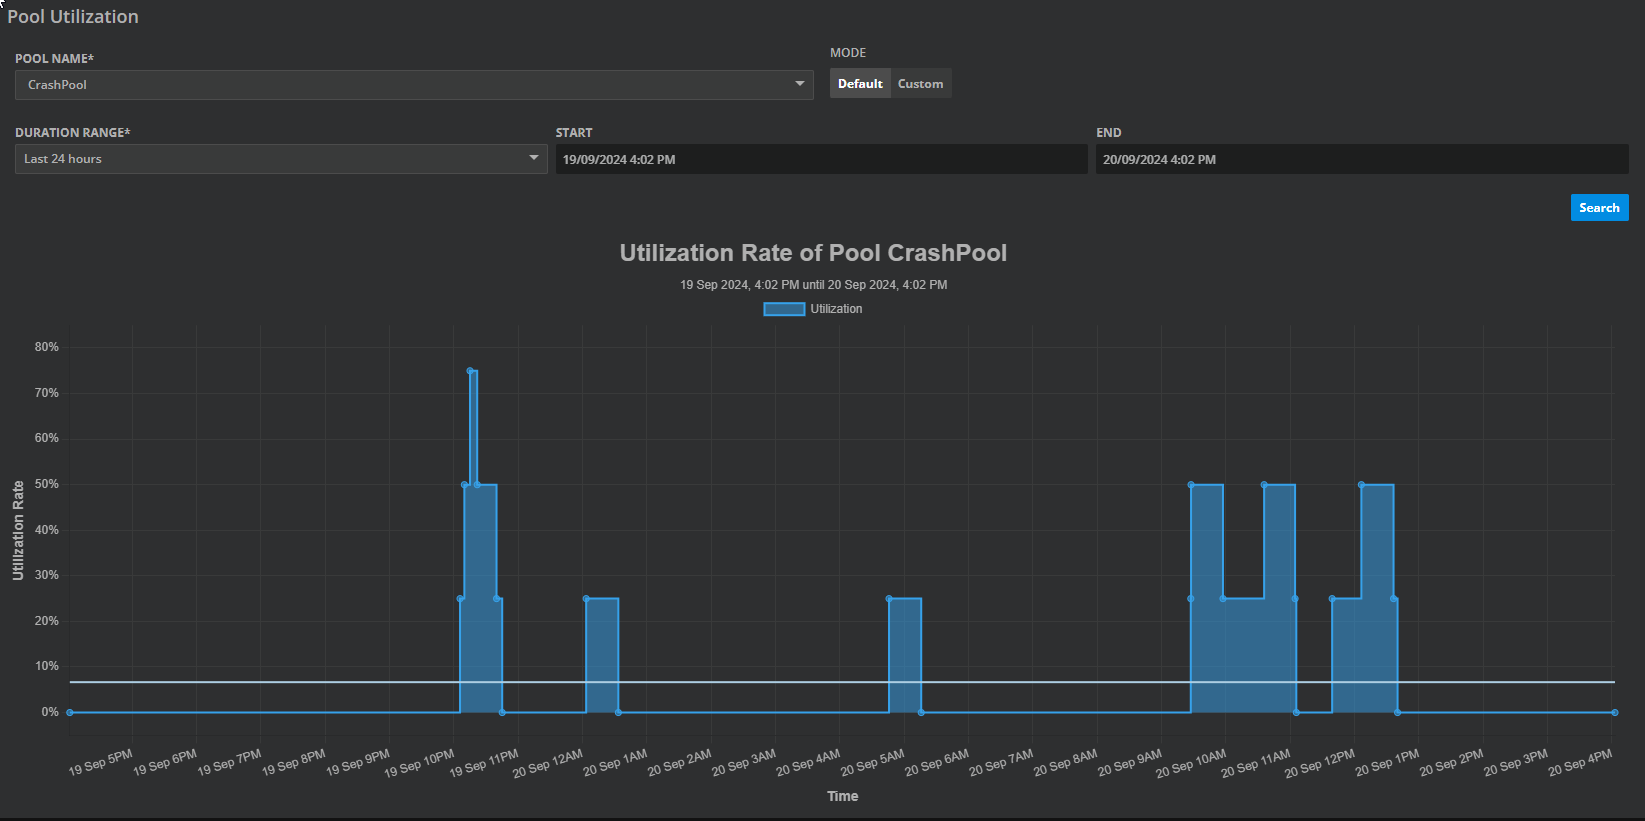Click the Utilization Rate of Pool CrashPool title
Image resolution: width=1645 pixels, height=821 pixels.
pos(813,253)
